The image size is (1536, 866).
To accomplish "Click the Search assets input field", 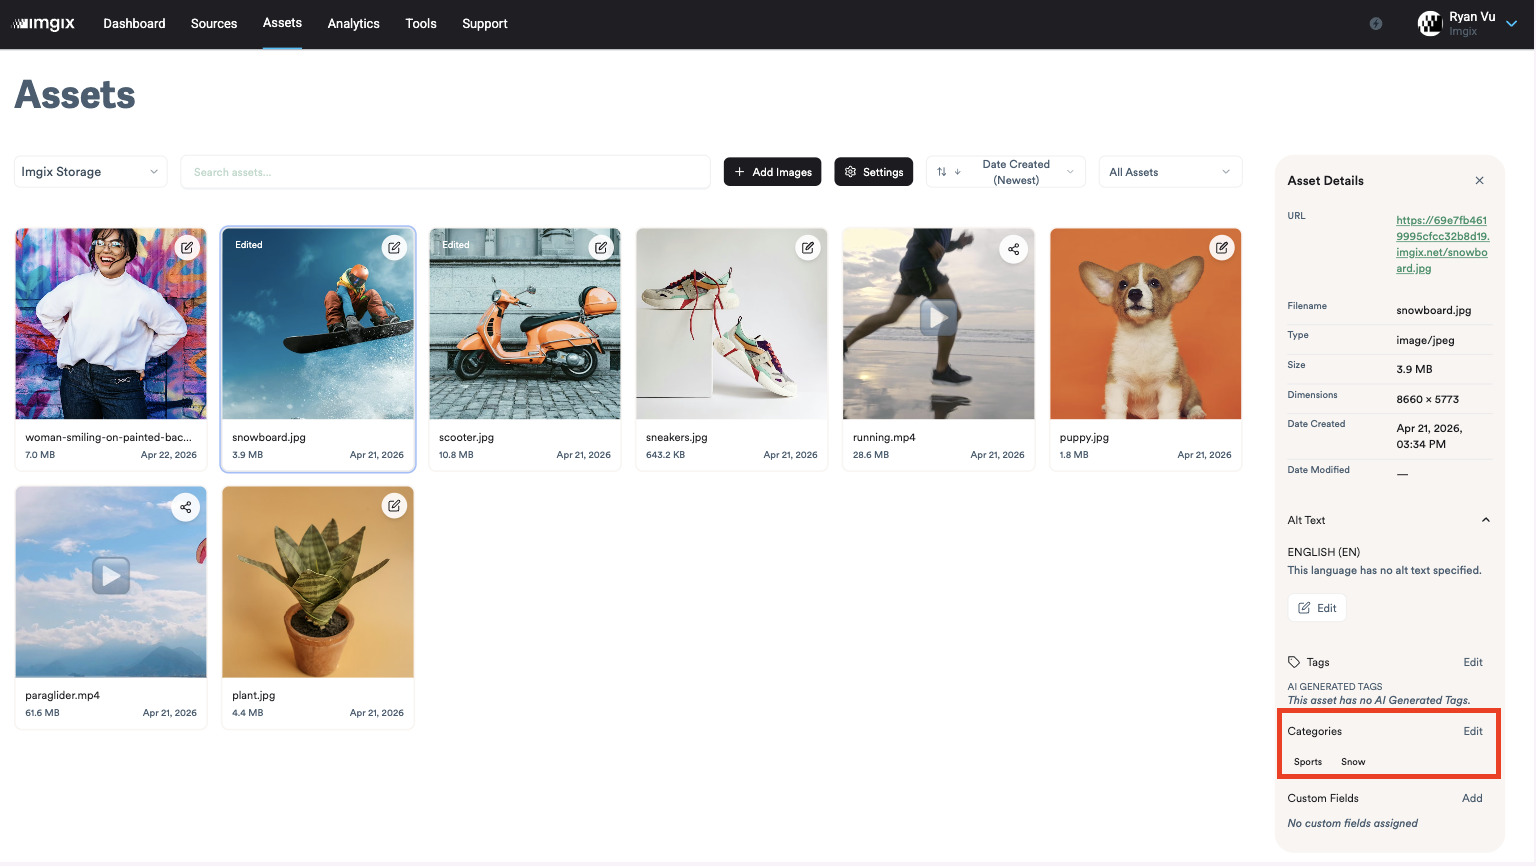I will pos(445,171).
